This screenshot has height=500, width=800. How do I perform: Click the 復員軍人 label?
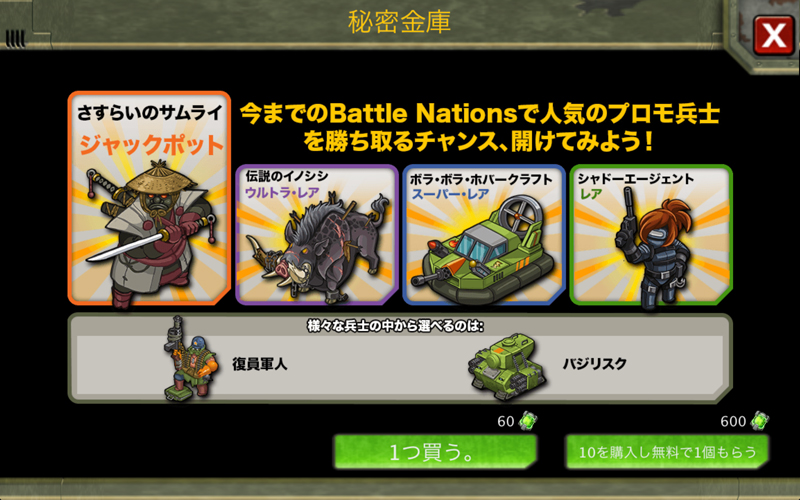(x=260, y=364)
